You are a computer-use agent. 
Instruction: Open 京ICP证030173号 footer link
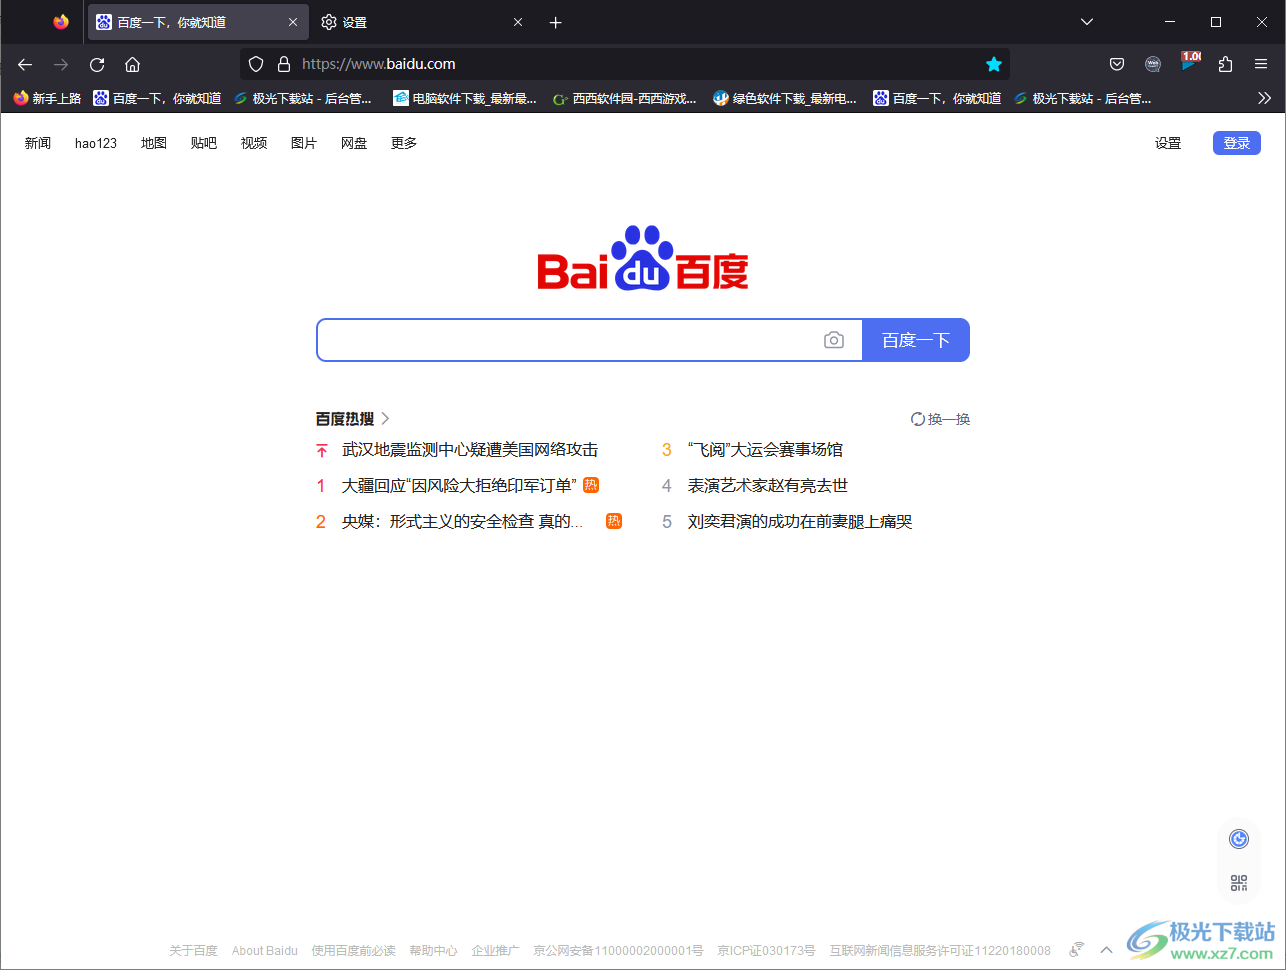coord(766,951)
